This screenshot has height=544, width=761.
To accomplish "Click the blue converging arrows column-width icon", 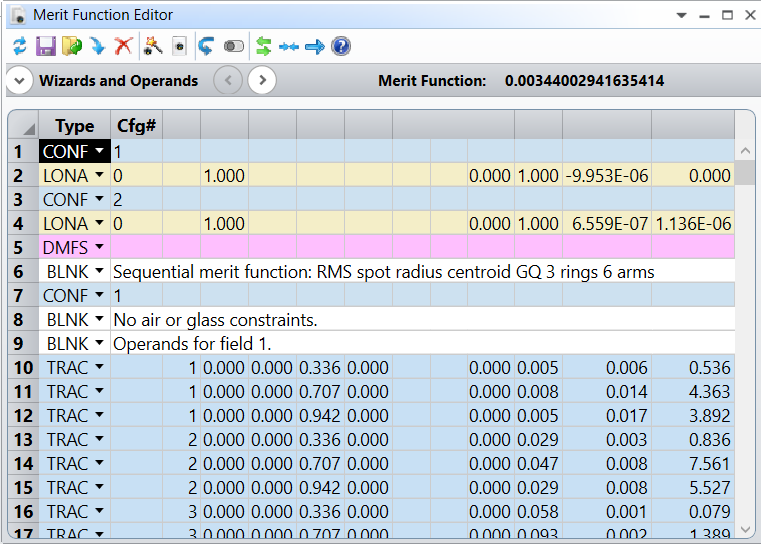I will pos(289,47).
